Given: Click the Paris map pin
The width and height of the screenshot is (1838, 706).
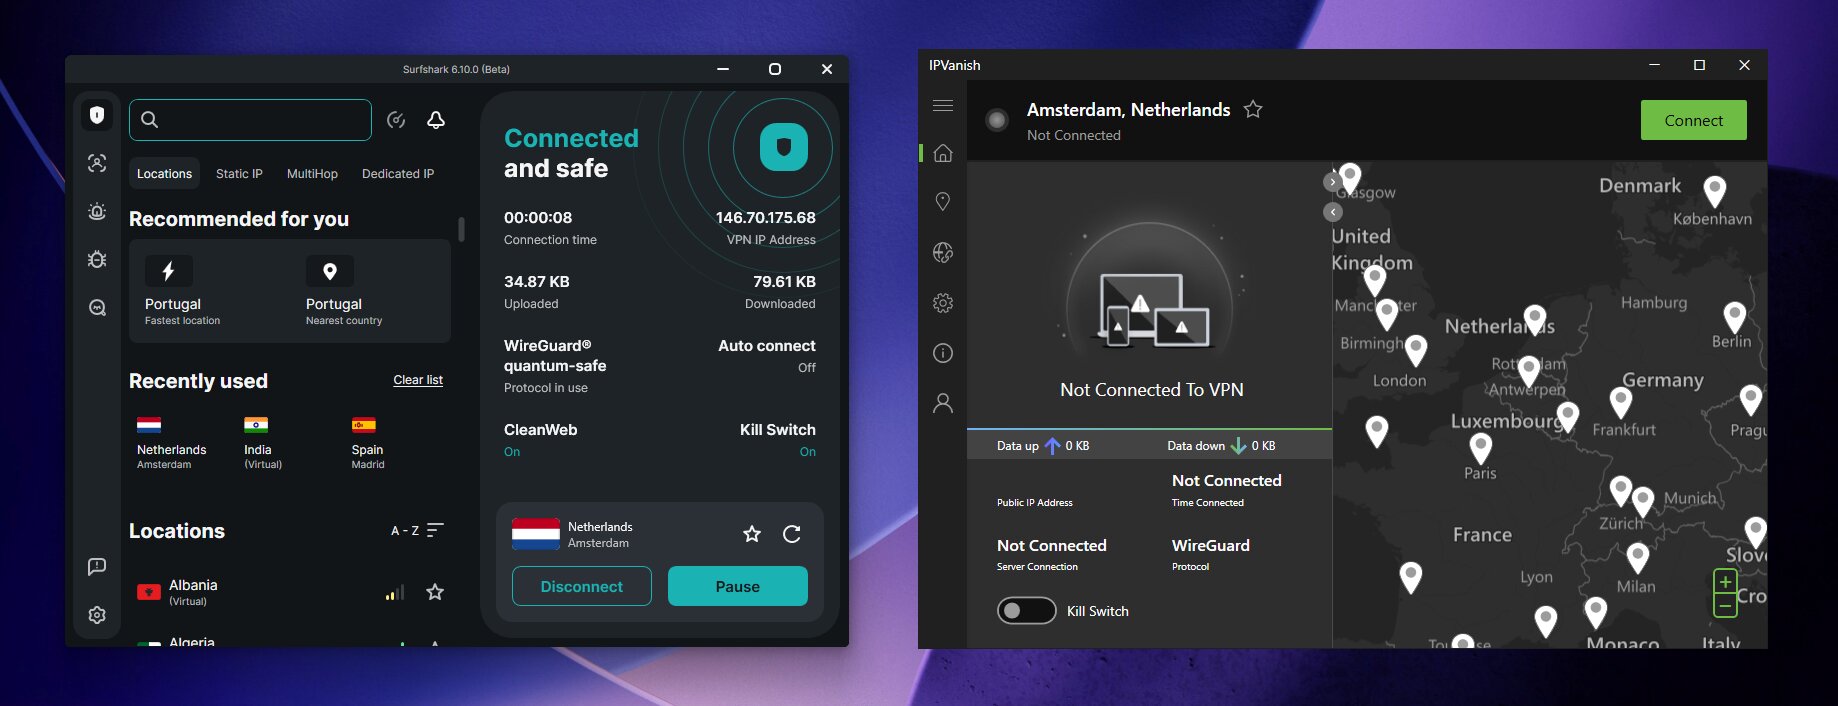Looking at the screenshot, I should [1481, 448].
